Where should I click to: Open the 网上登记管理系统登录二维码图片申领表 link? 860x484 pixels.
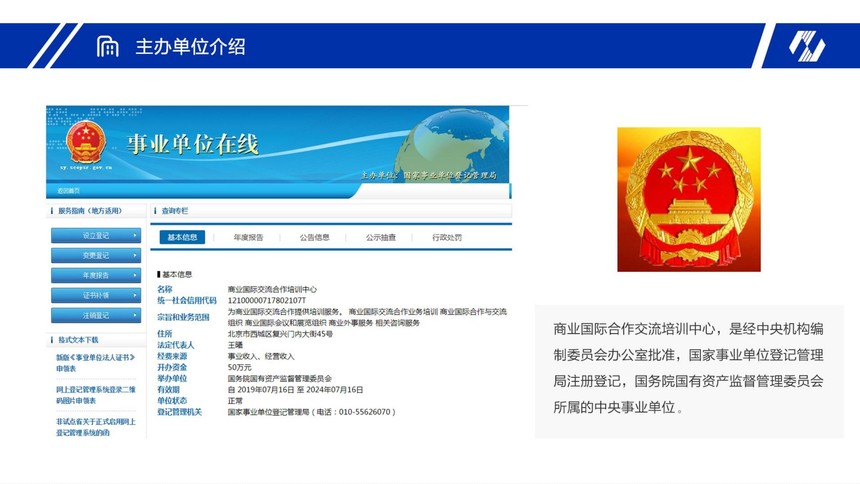(x=95, y=395)
